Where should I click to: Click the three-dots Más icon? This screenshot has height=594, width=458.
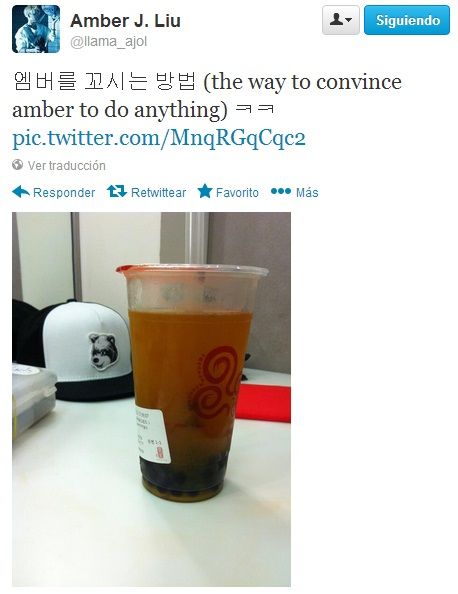tap(281, 191)
